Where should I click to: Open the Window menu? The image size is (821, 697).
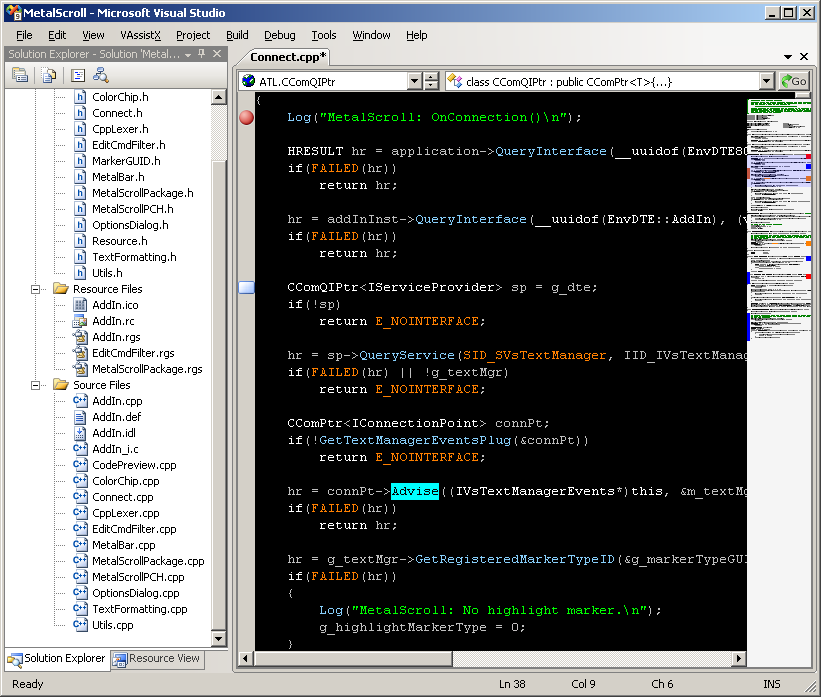[x=371, y=35]
